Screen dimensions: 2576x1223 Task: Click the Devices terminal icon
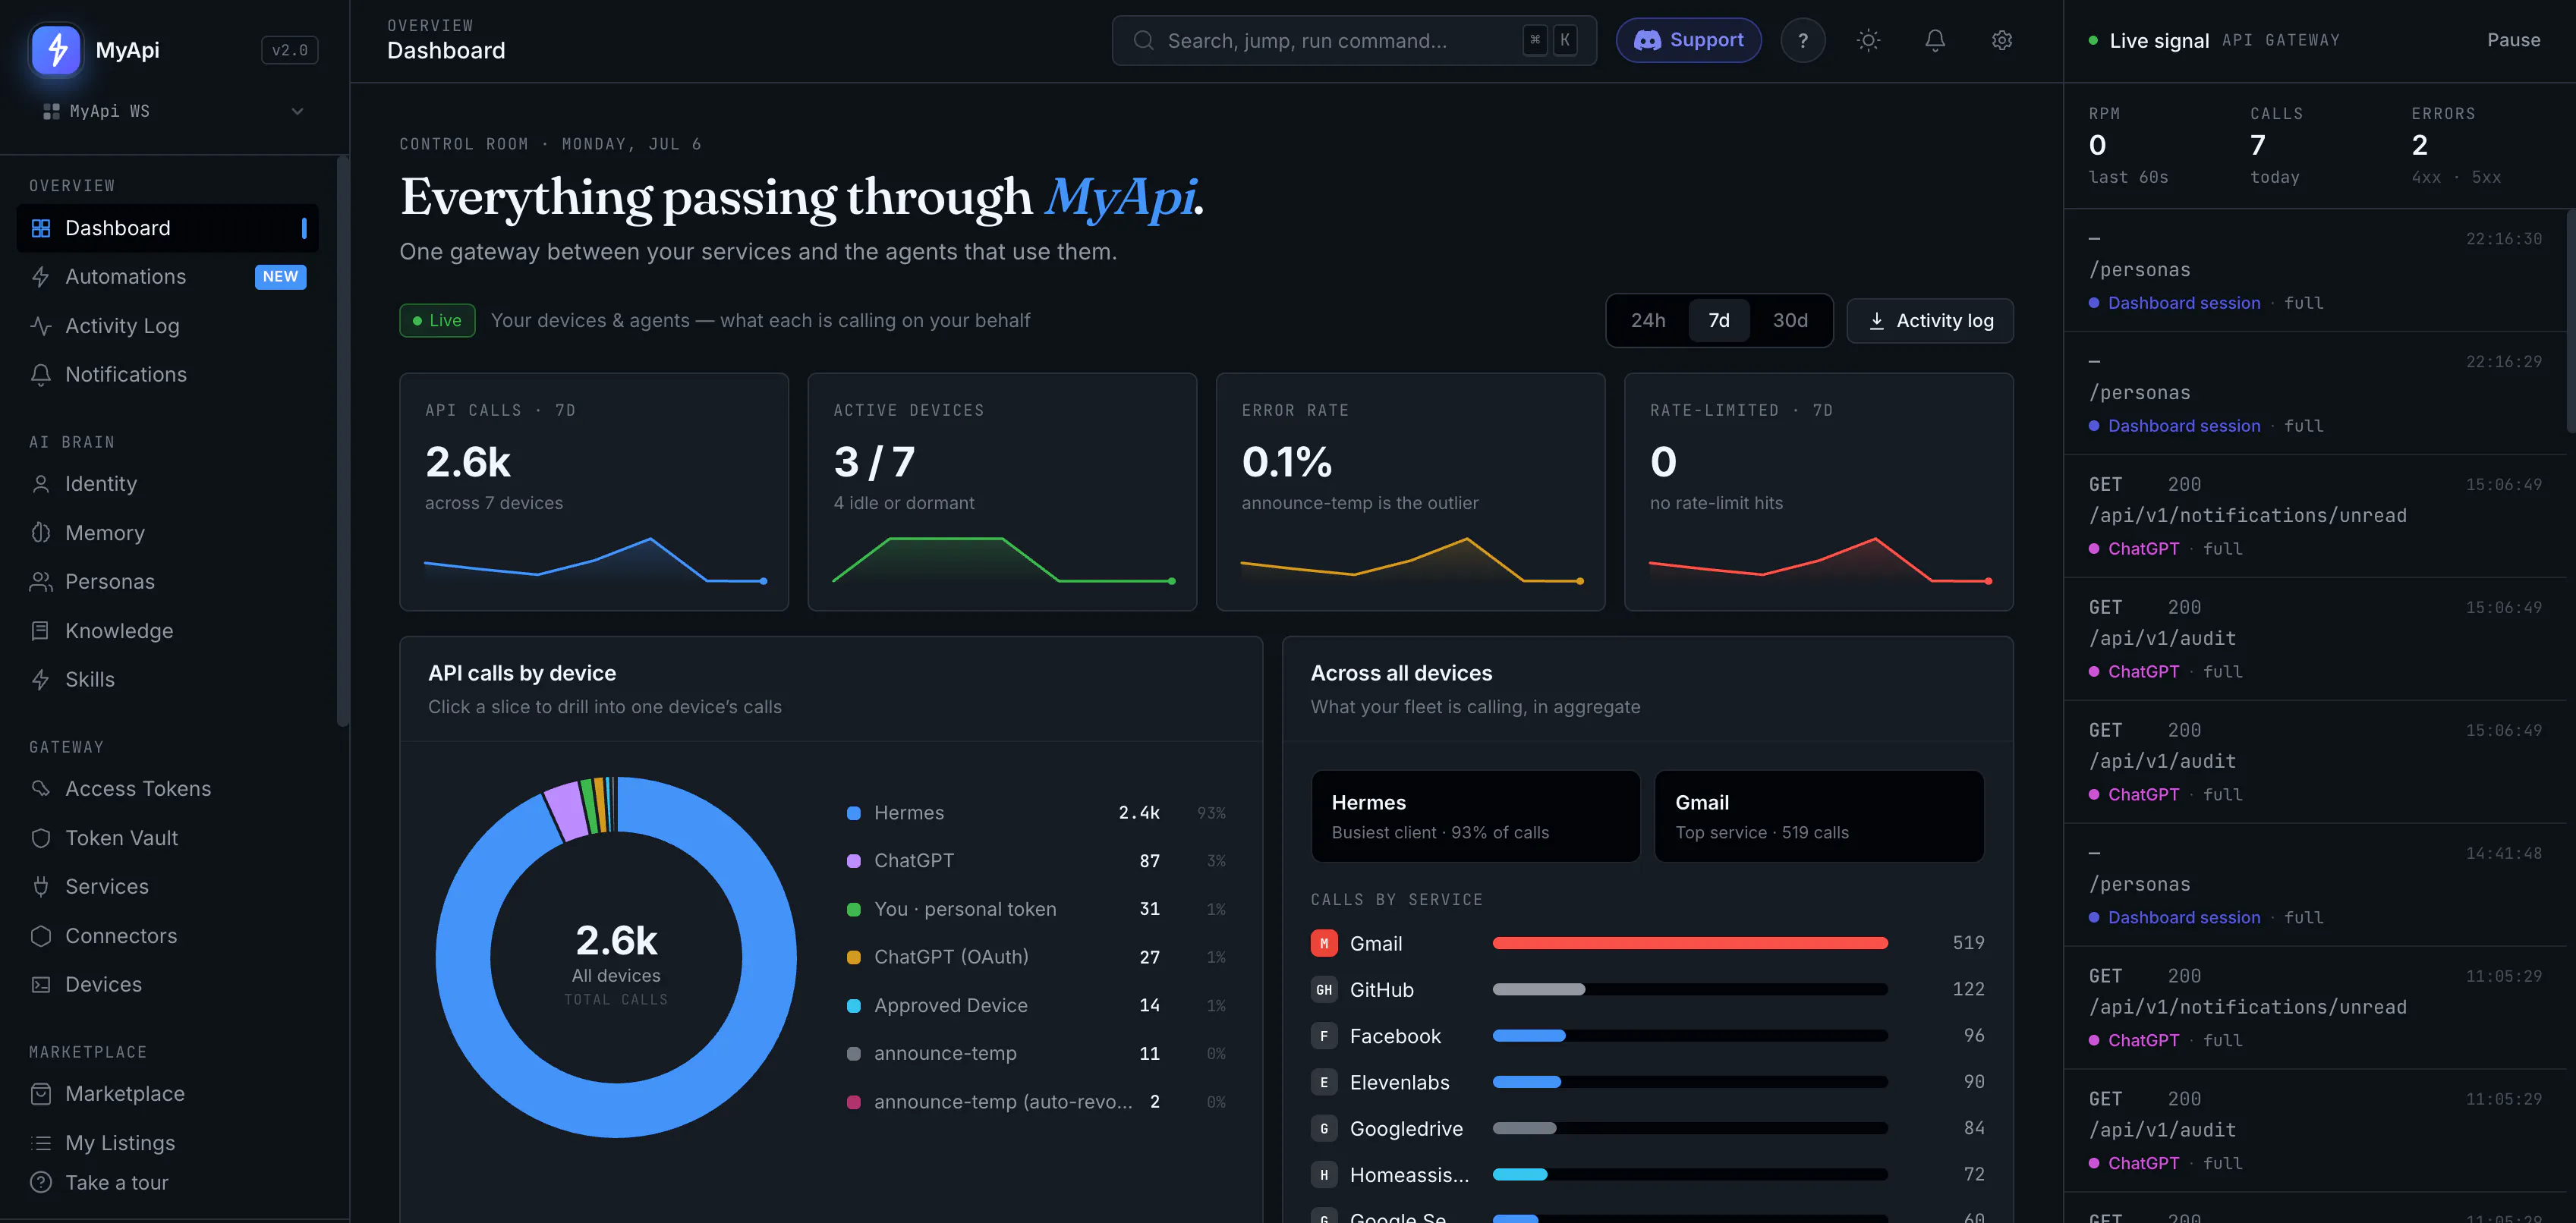[41, 985]
